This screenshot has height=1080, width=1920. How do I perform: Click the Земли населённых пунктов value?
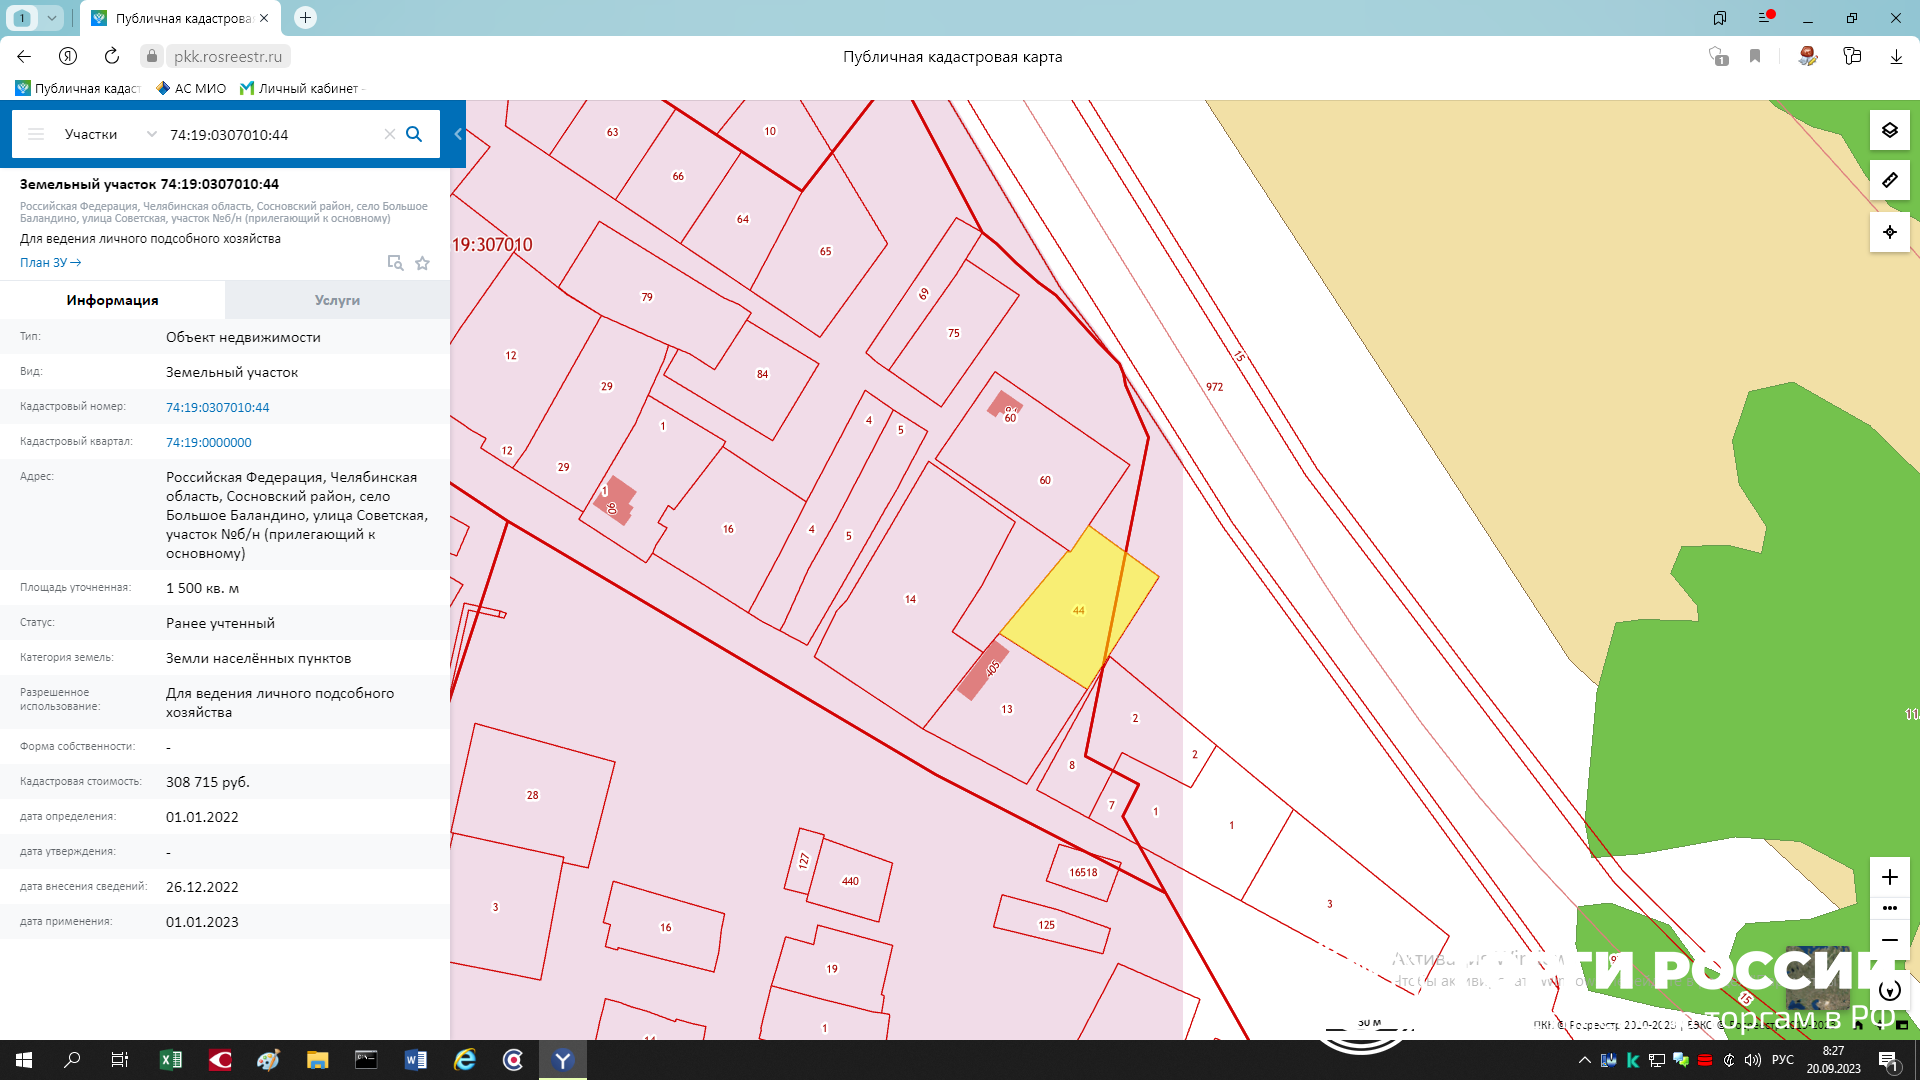pyautogui.click(x=258, y=658)
